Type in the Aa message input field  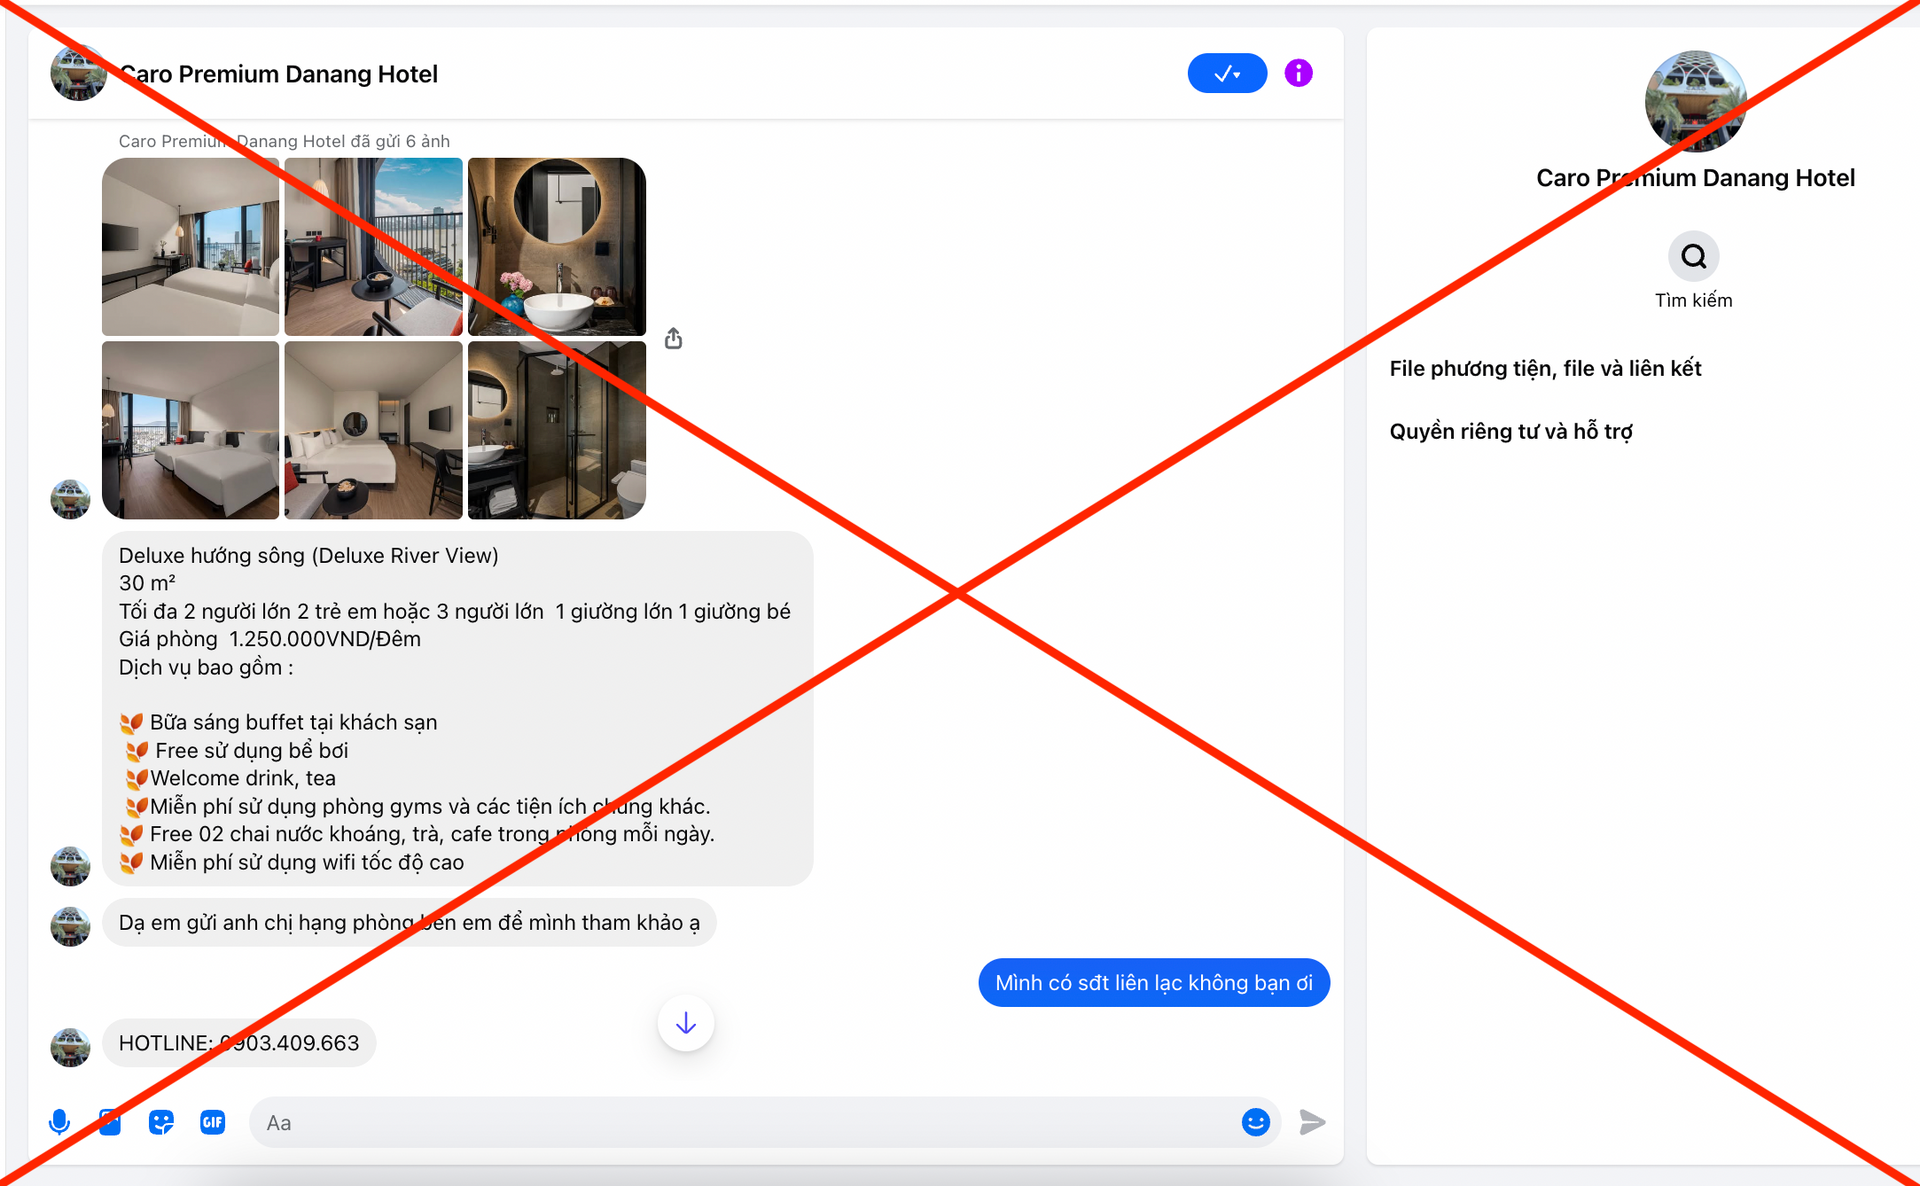[x=740, y=1122]
